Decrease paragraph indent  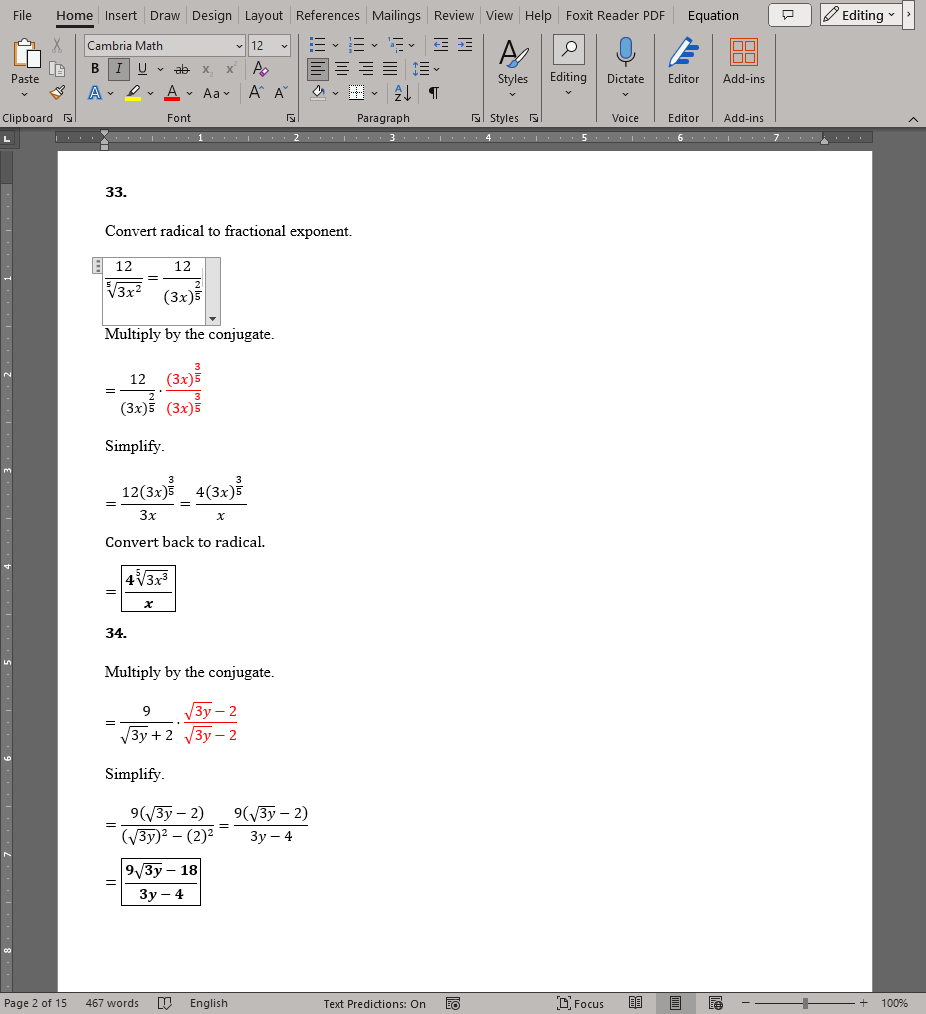click(440, 45)
